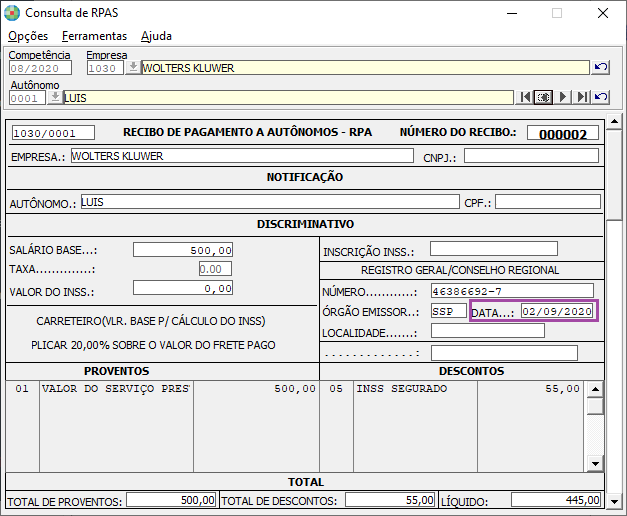Select provento value 500,00 in the grid
The image size is (627, 516).
click(x=295, y=388)
